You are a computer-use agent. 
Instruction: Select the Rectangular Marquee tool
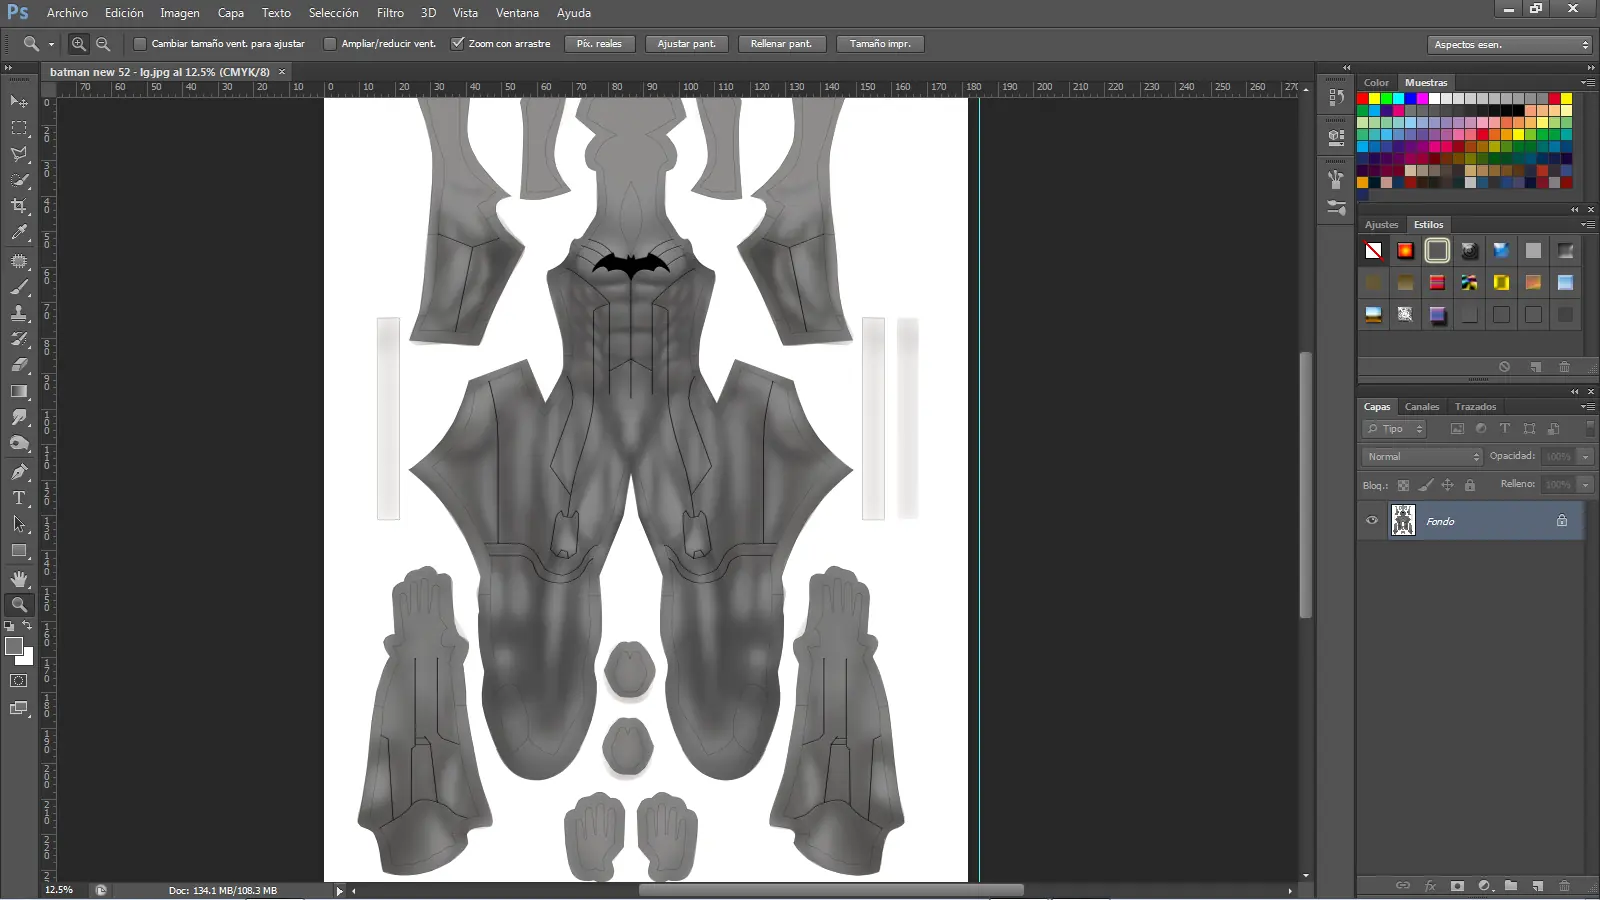coord(19,128)
